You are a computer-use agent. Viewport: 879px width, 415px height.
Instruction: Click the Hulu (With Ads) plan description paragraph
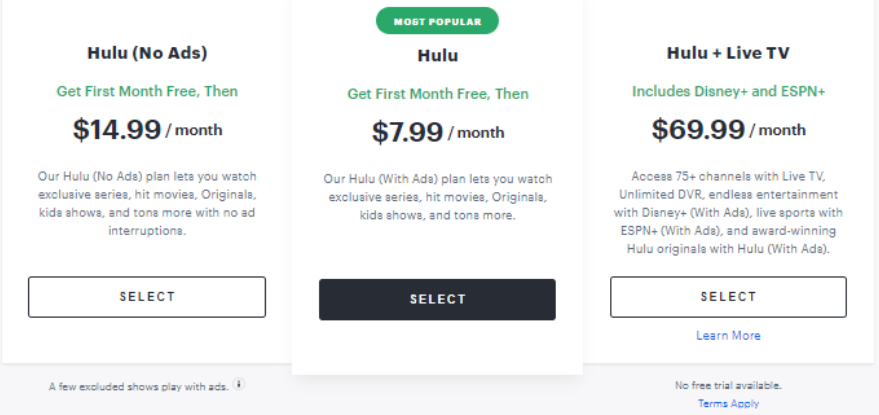(x=438, y=197)
